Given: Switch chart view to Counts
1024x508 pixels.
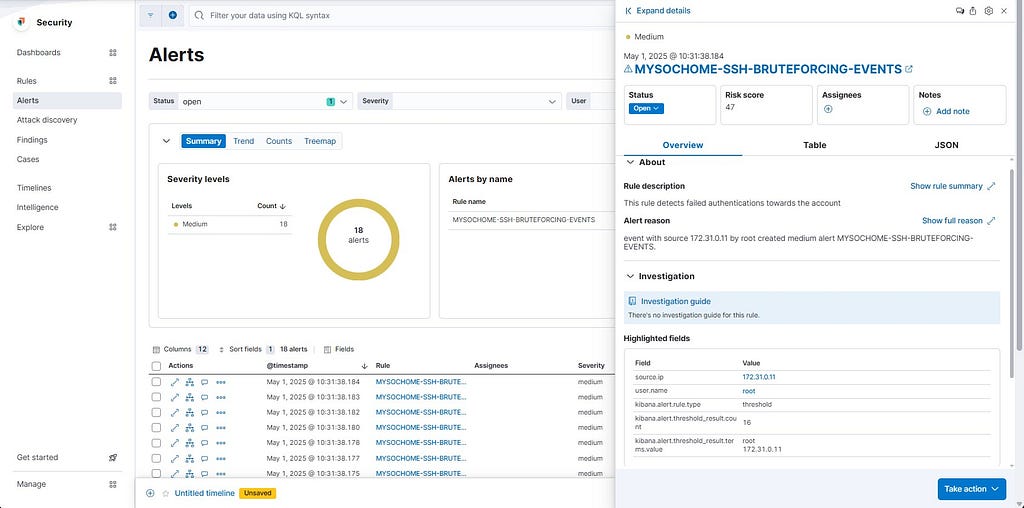Looking at the screenshot, I should click(279, 141).
